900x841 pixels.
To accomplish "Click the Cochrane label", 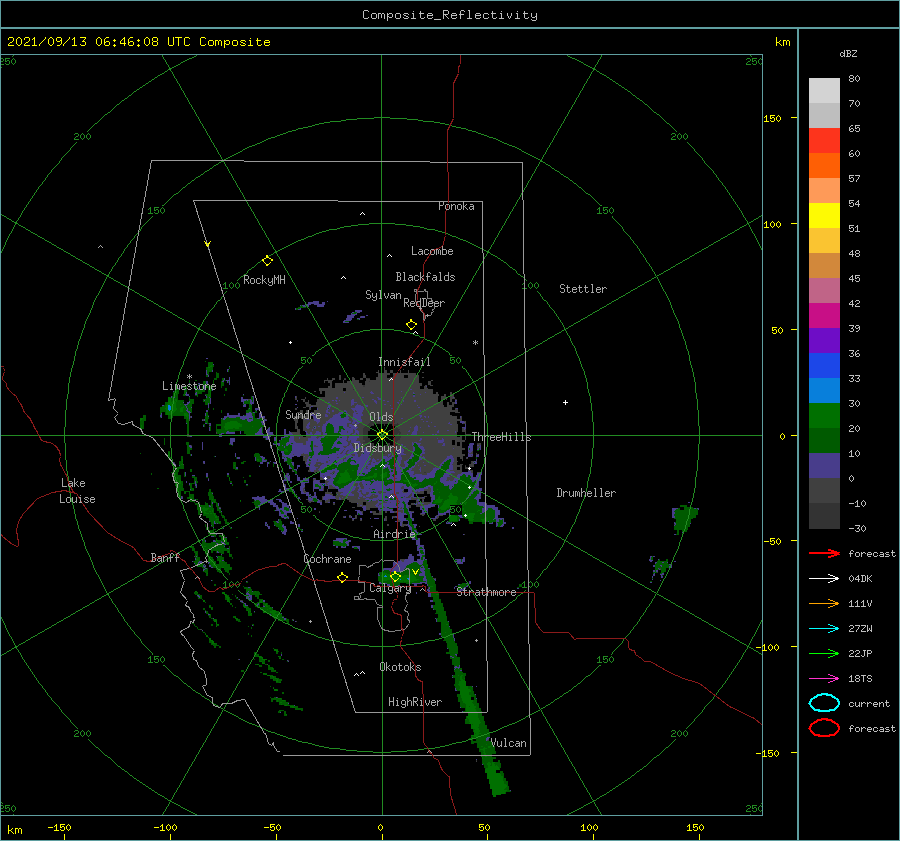I will coord(327,559).
